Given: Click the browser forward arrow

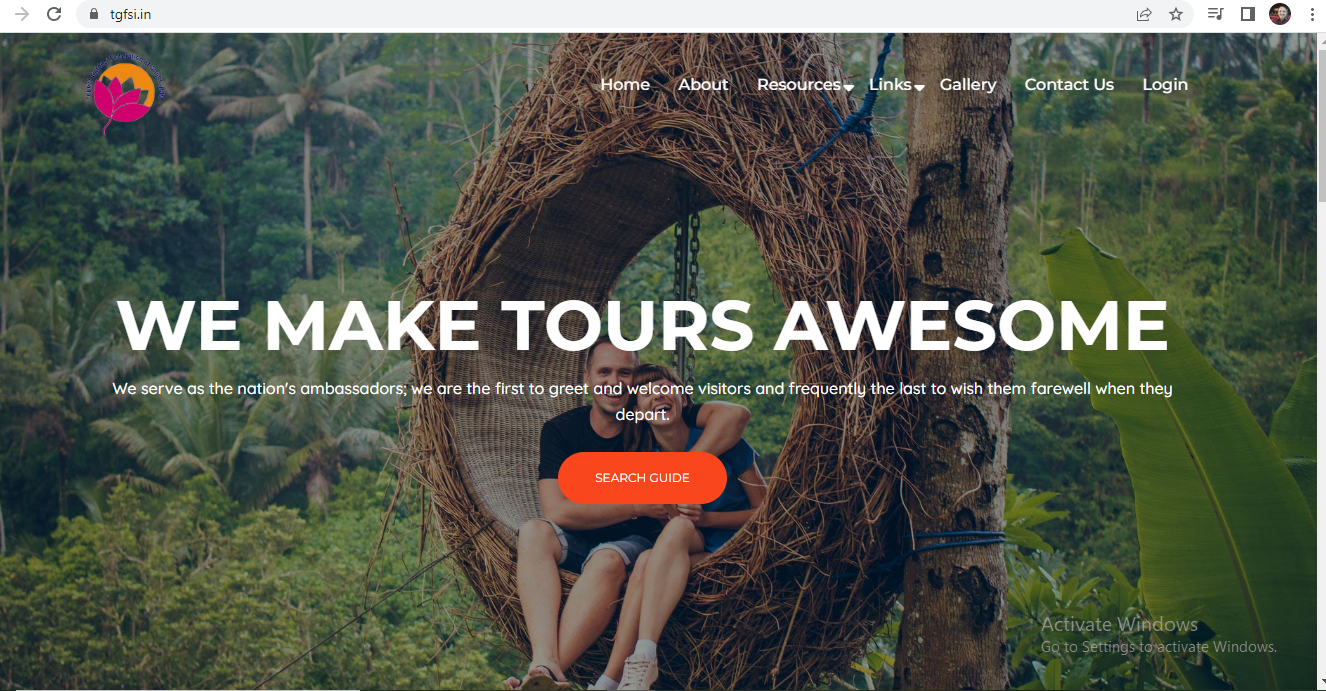Looking at the screenshot, I should pos(22,14).
